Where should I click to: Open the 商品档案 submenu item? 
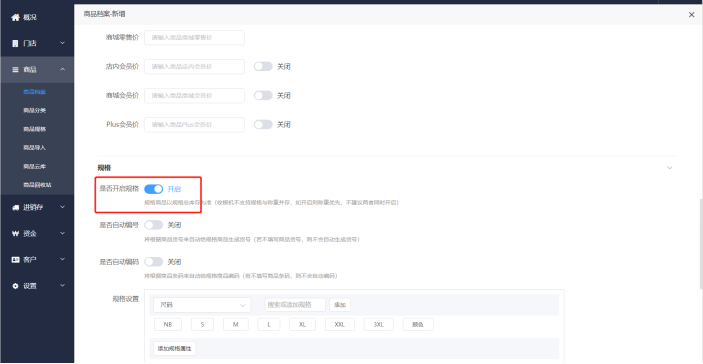tap(35, 92)
